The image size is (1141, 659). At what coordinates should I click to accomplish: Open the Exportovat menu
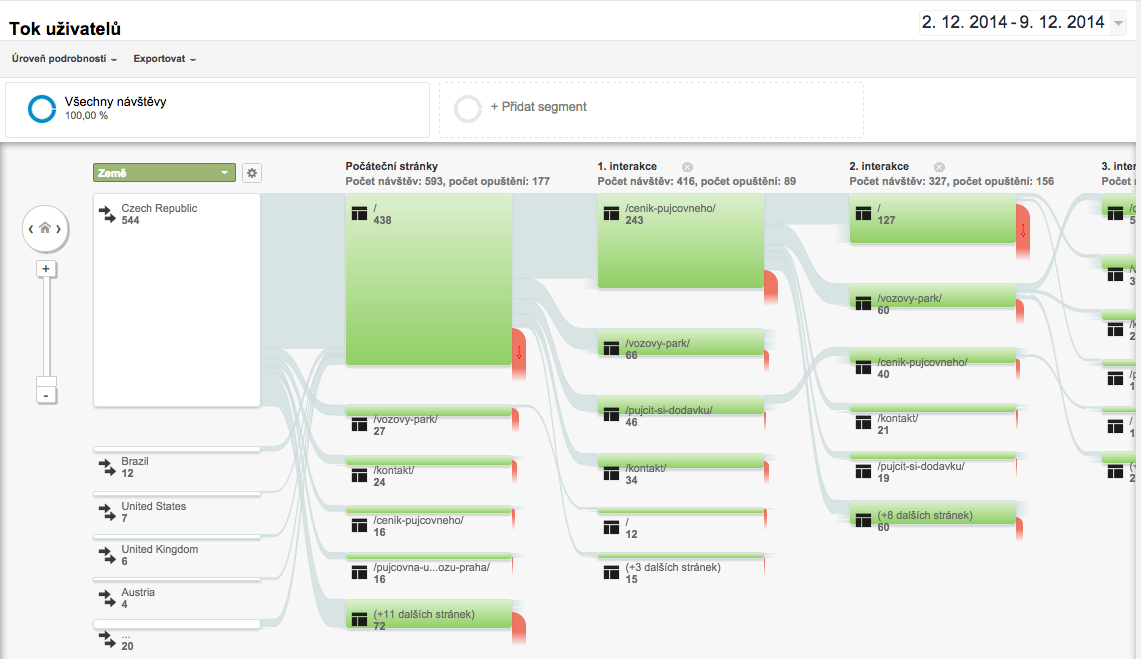pyautogui.click(x=164, y=59)
